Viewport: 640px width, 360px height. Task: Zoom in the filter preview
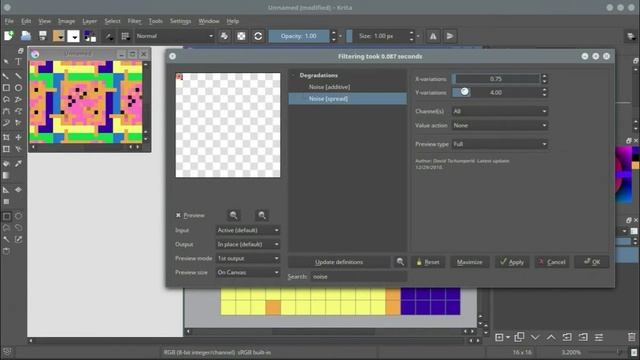point(262,216)
